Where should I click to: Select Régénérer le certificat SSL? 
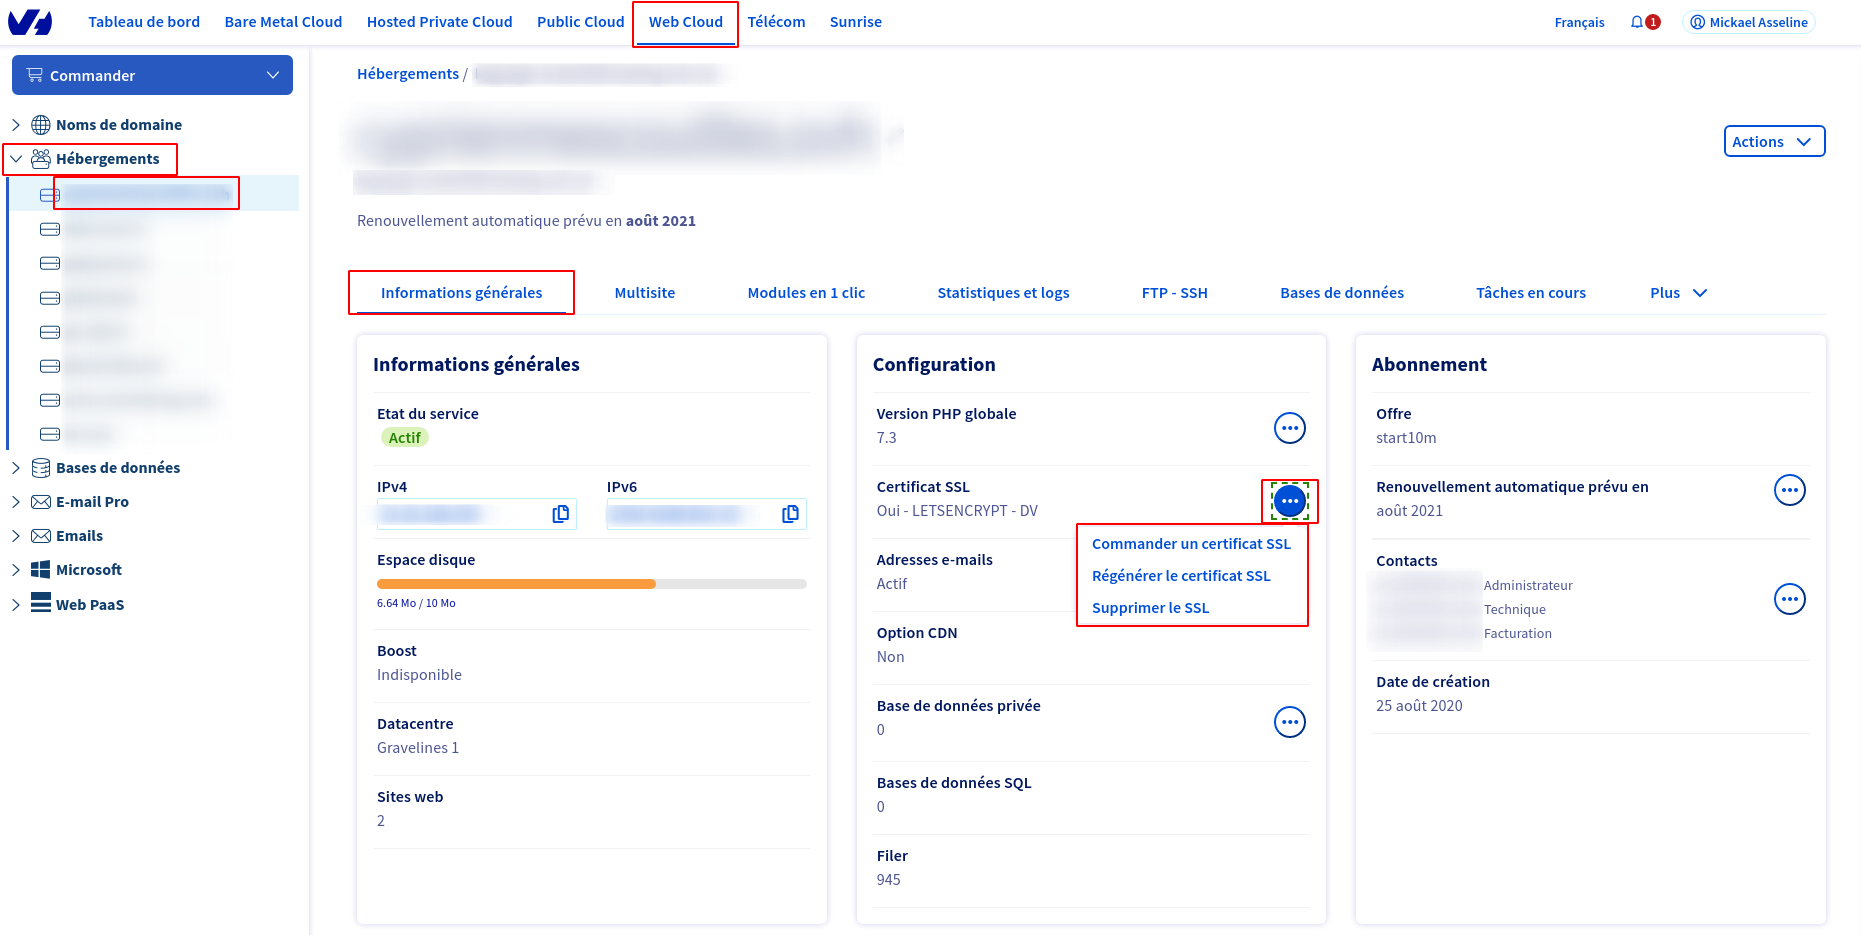1181,576
